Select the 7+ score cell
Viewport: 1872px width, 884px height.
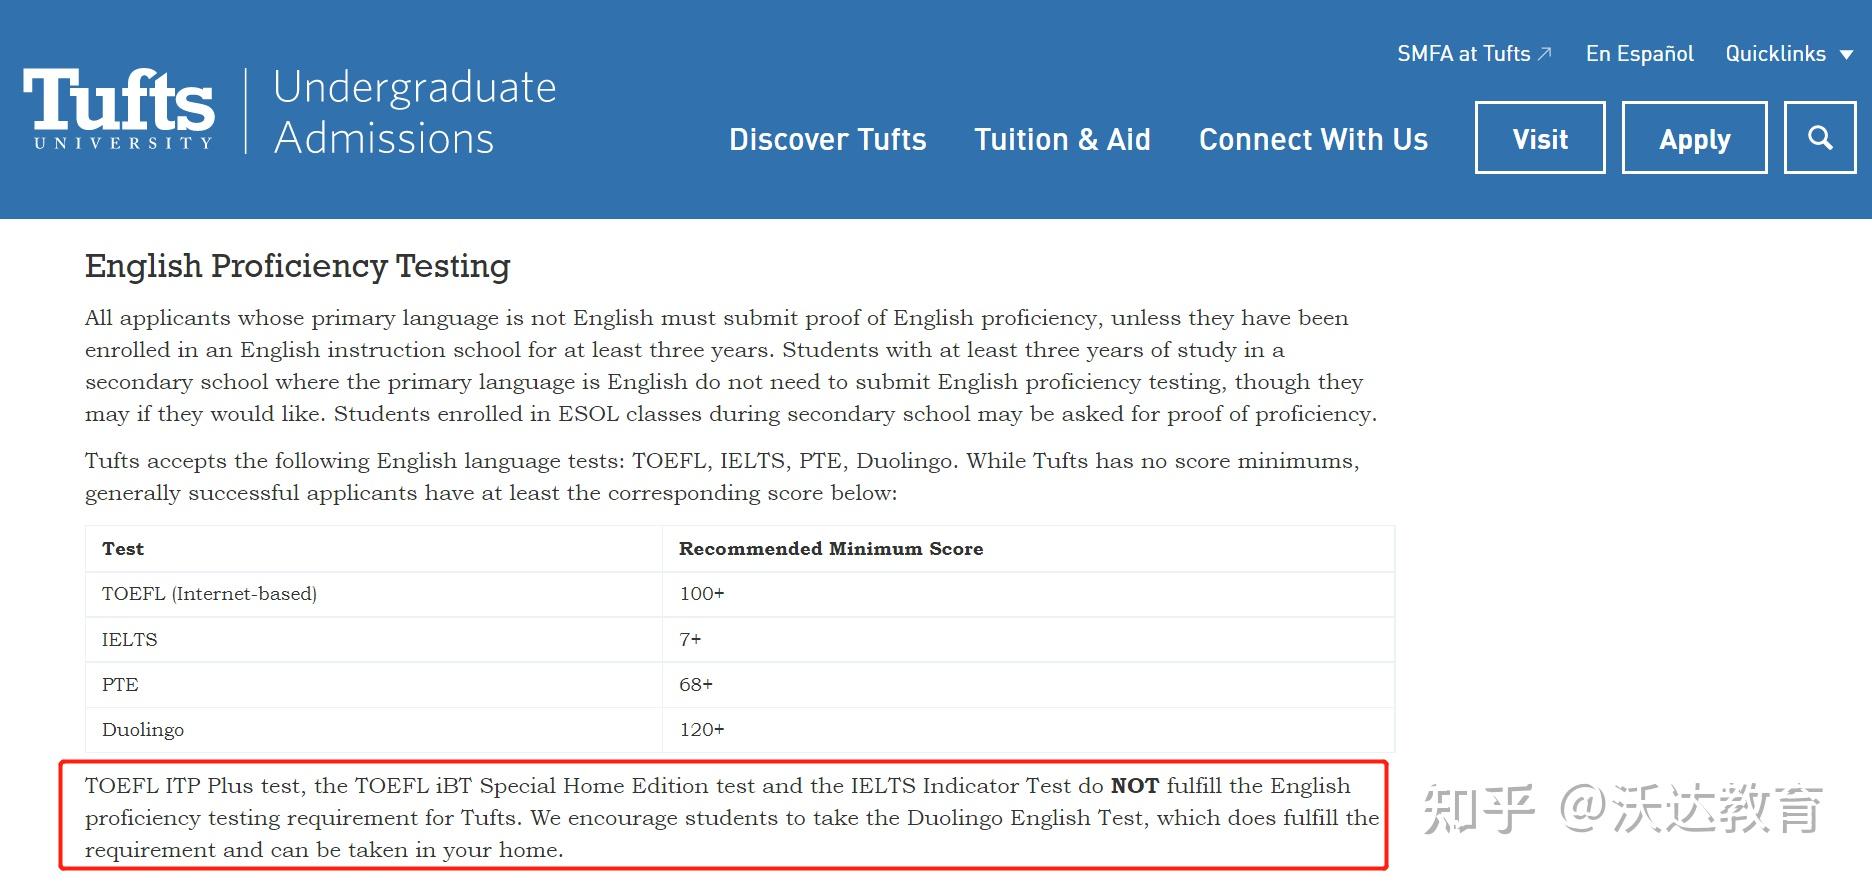click(1028, 640)
